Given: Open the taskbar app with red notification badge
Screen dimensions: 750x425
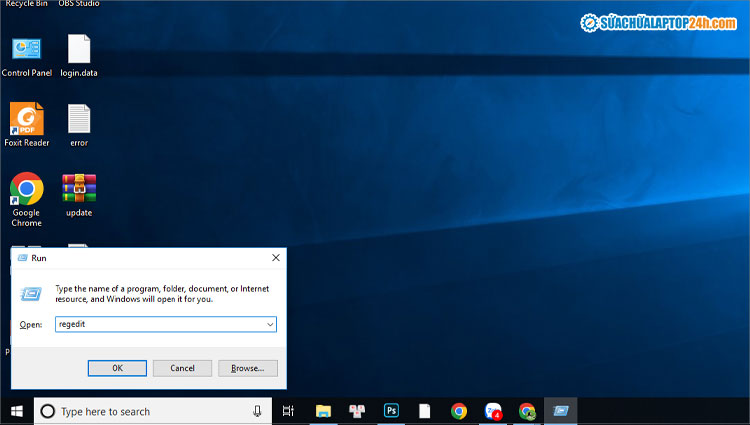Looking at the screenshot, I should [493, 411].
